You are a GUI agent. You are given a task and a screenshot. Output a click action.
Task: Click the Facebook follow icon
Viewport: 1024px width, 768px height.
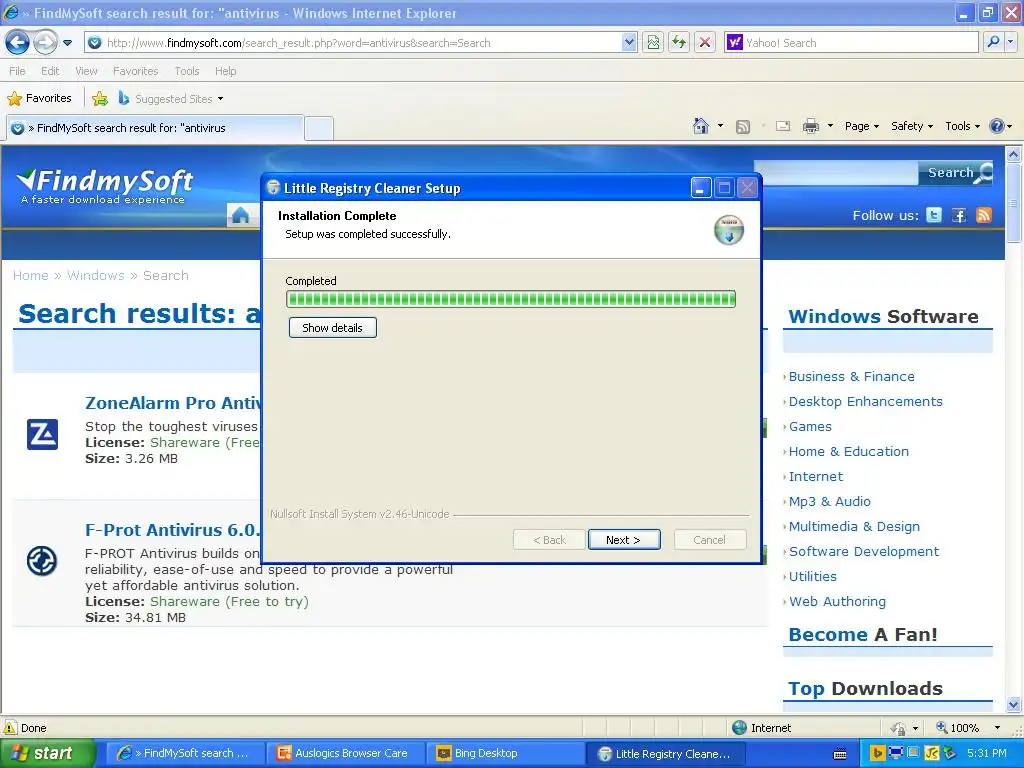tap(959, 215)
